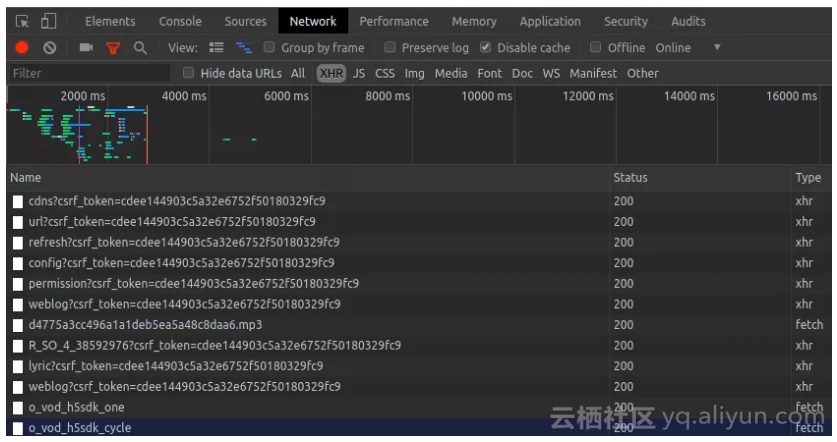
Task: Toggle the orange filter funnel icon
Action: (113, 48)
